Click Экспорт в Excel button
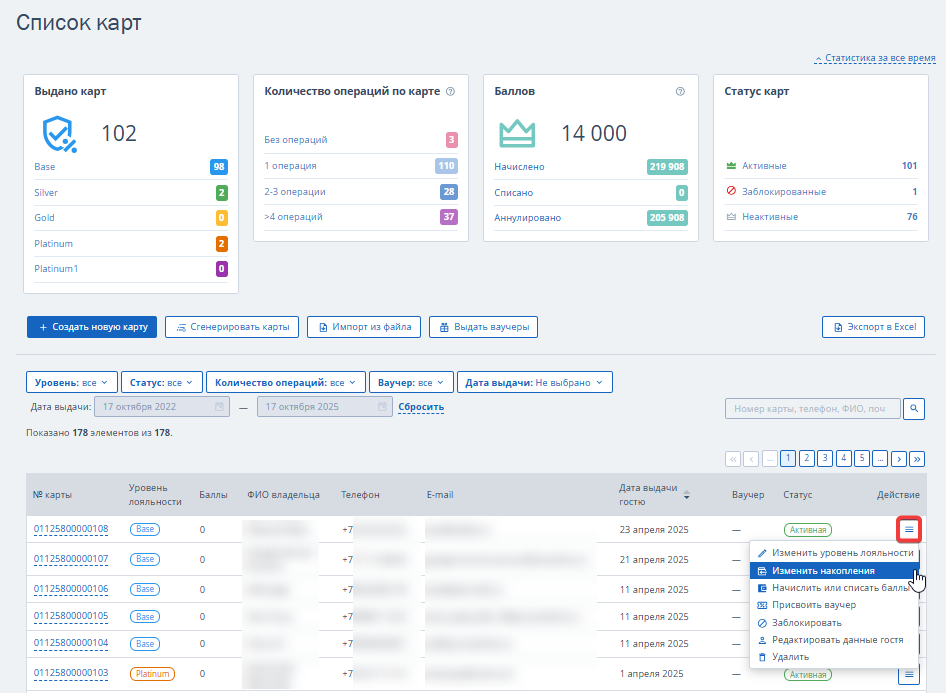The width and height of the screenshot is (946, 693). (x=873, y=327)
